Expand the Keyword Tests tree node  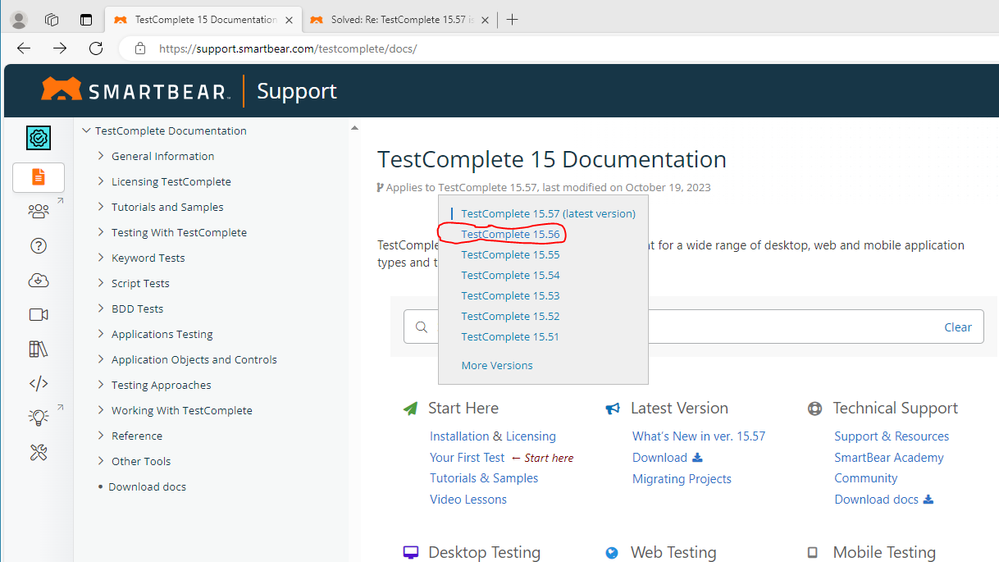[101, 258]
